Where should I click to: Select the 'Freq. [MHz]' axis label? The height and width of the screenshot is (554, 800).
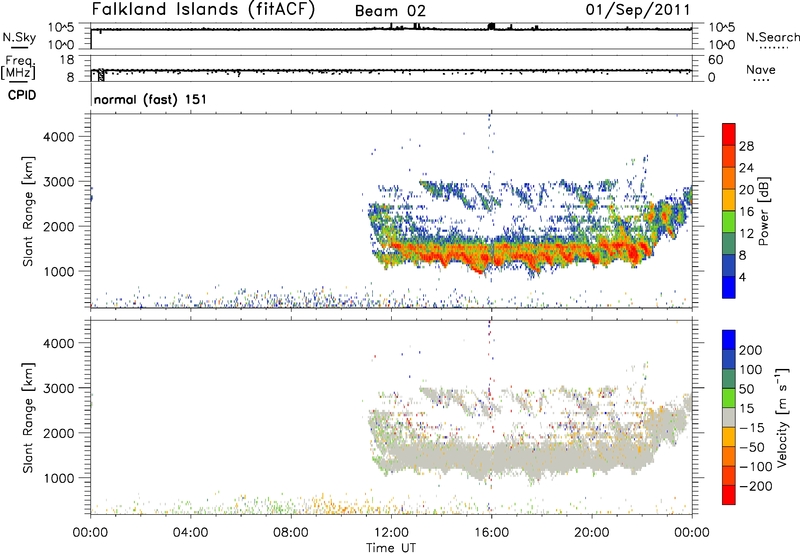(x=19, y=67)
